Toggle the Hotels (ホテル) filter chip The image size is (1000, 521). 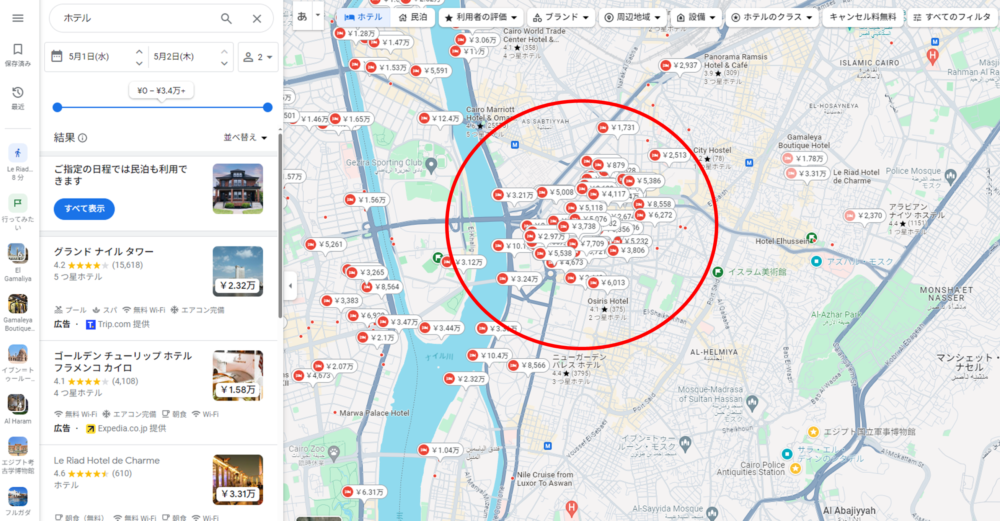(x=362, y=17)
